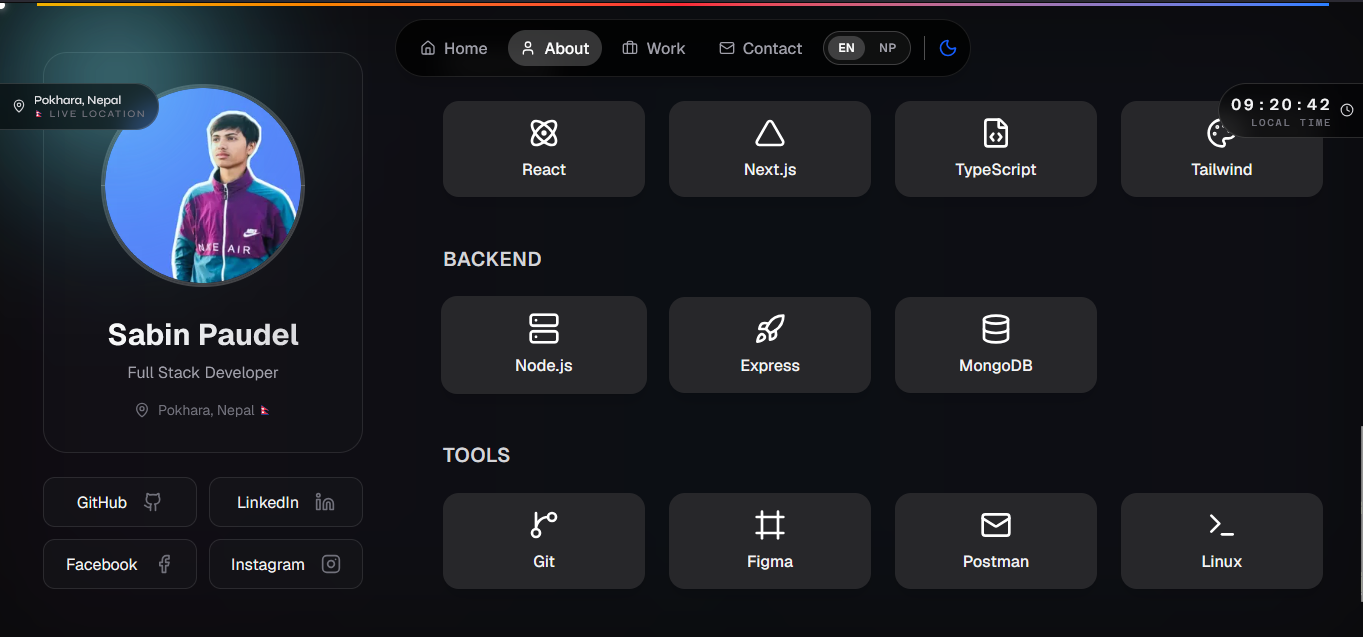Viewport: 1363px width, 637px height.
Task: Open the About nav item
Action: [555, 48]
